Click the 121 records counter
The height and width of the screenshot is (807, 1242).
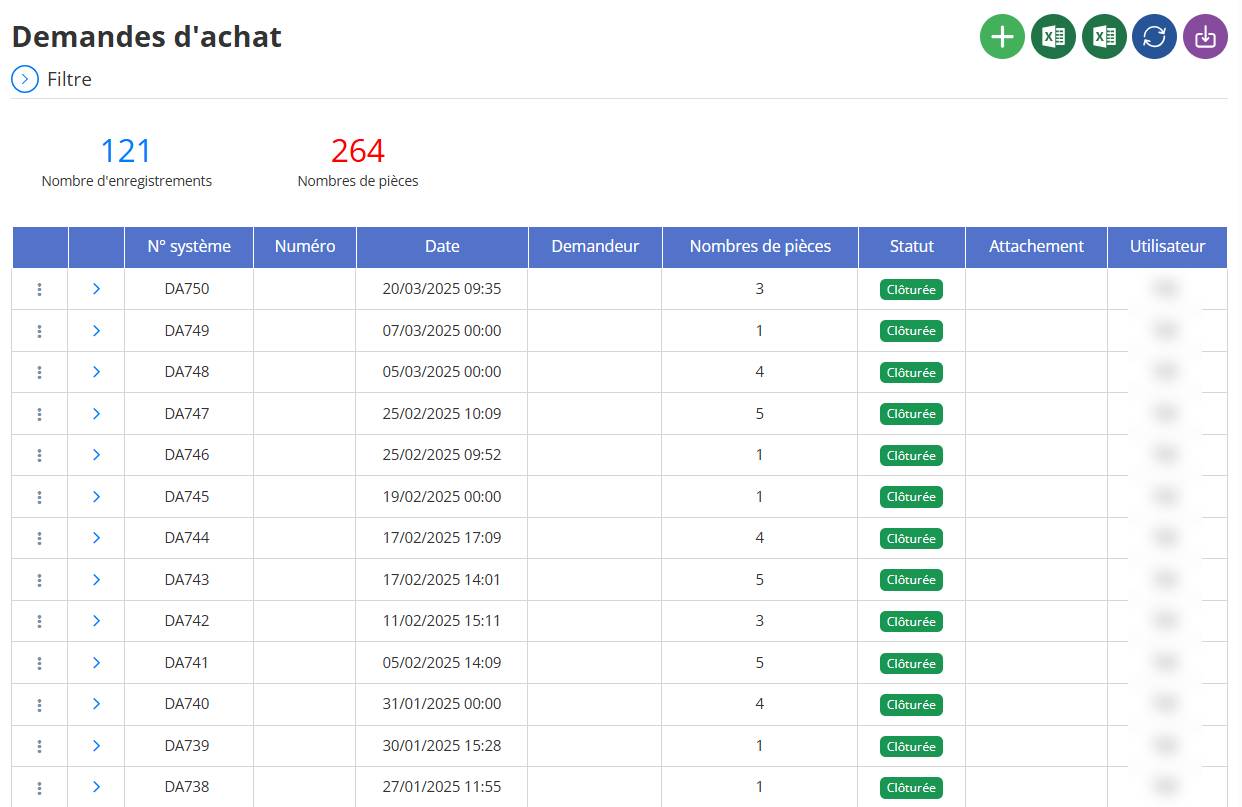click(x=126, y=151)
